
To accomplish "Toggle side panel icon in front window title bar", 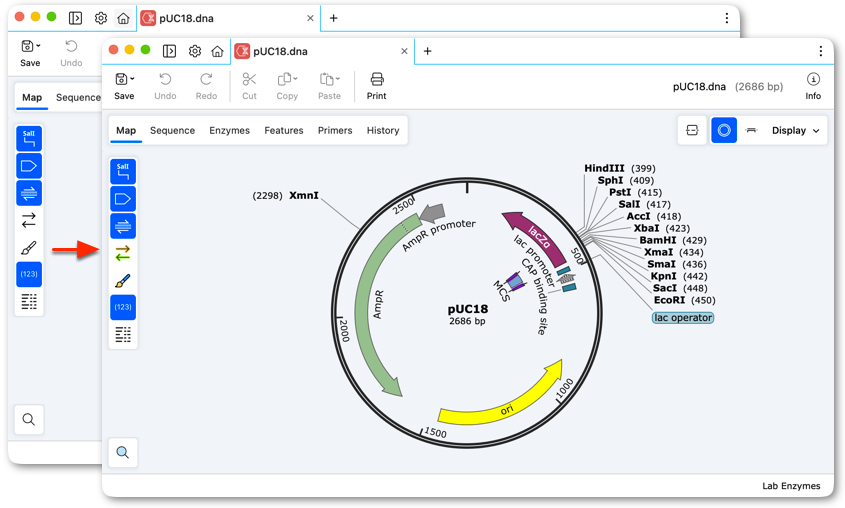I will tap(169, 51).
